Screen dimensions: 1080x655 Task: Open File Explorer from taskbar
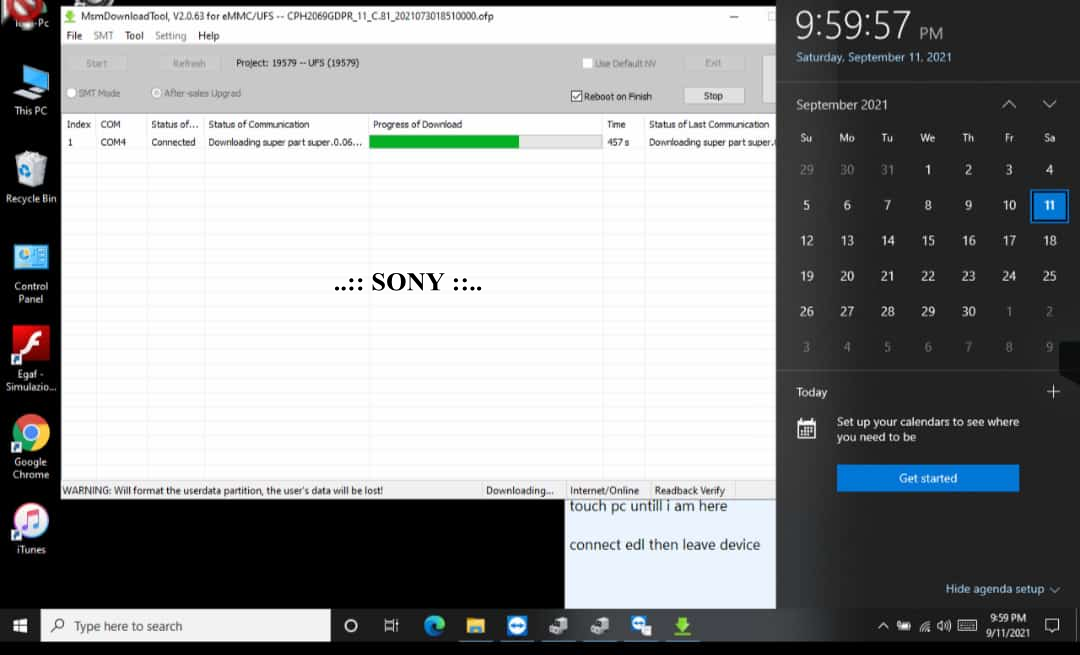[x=475, y=625]
